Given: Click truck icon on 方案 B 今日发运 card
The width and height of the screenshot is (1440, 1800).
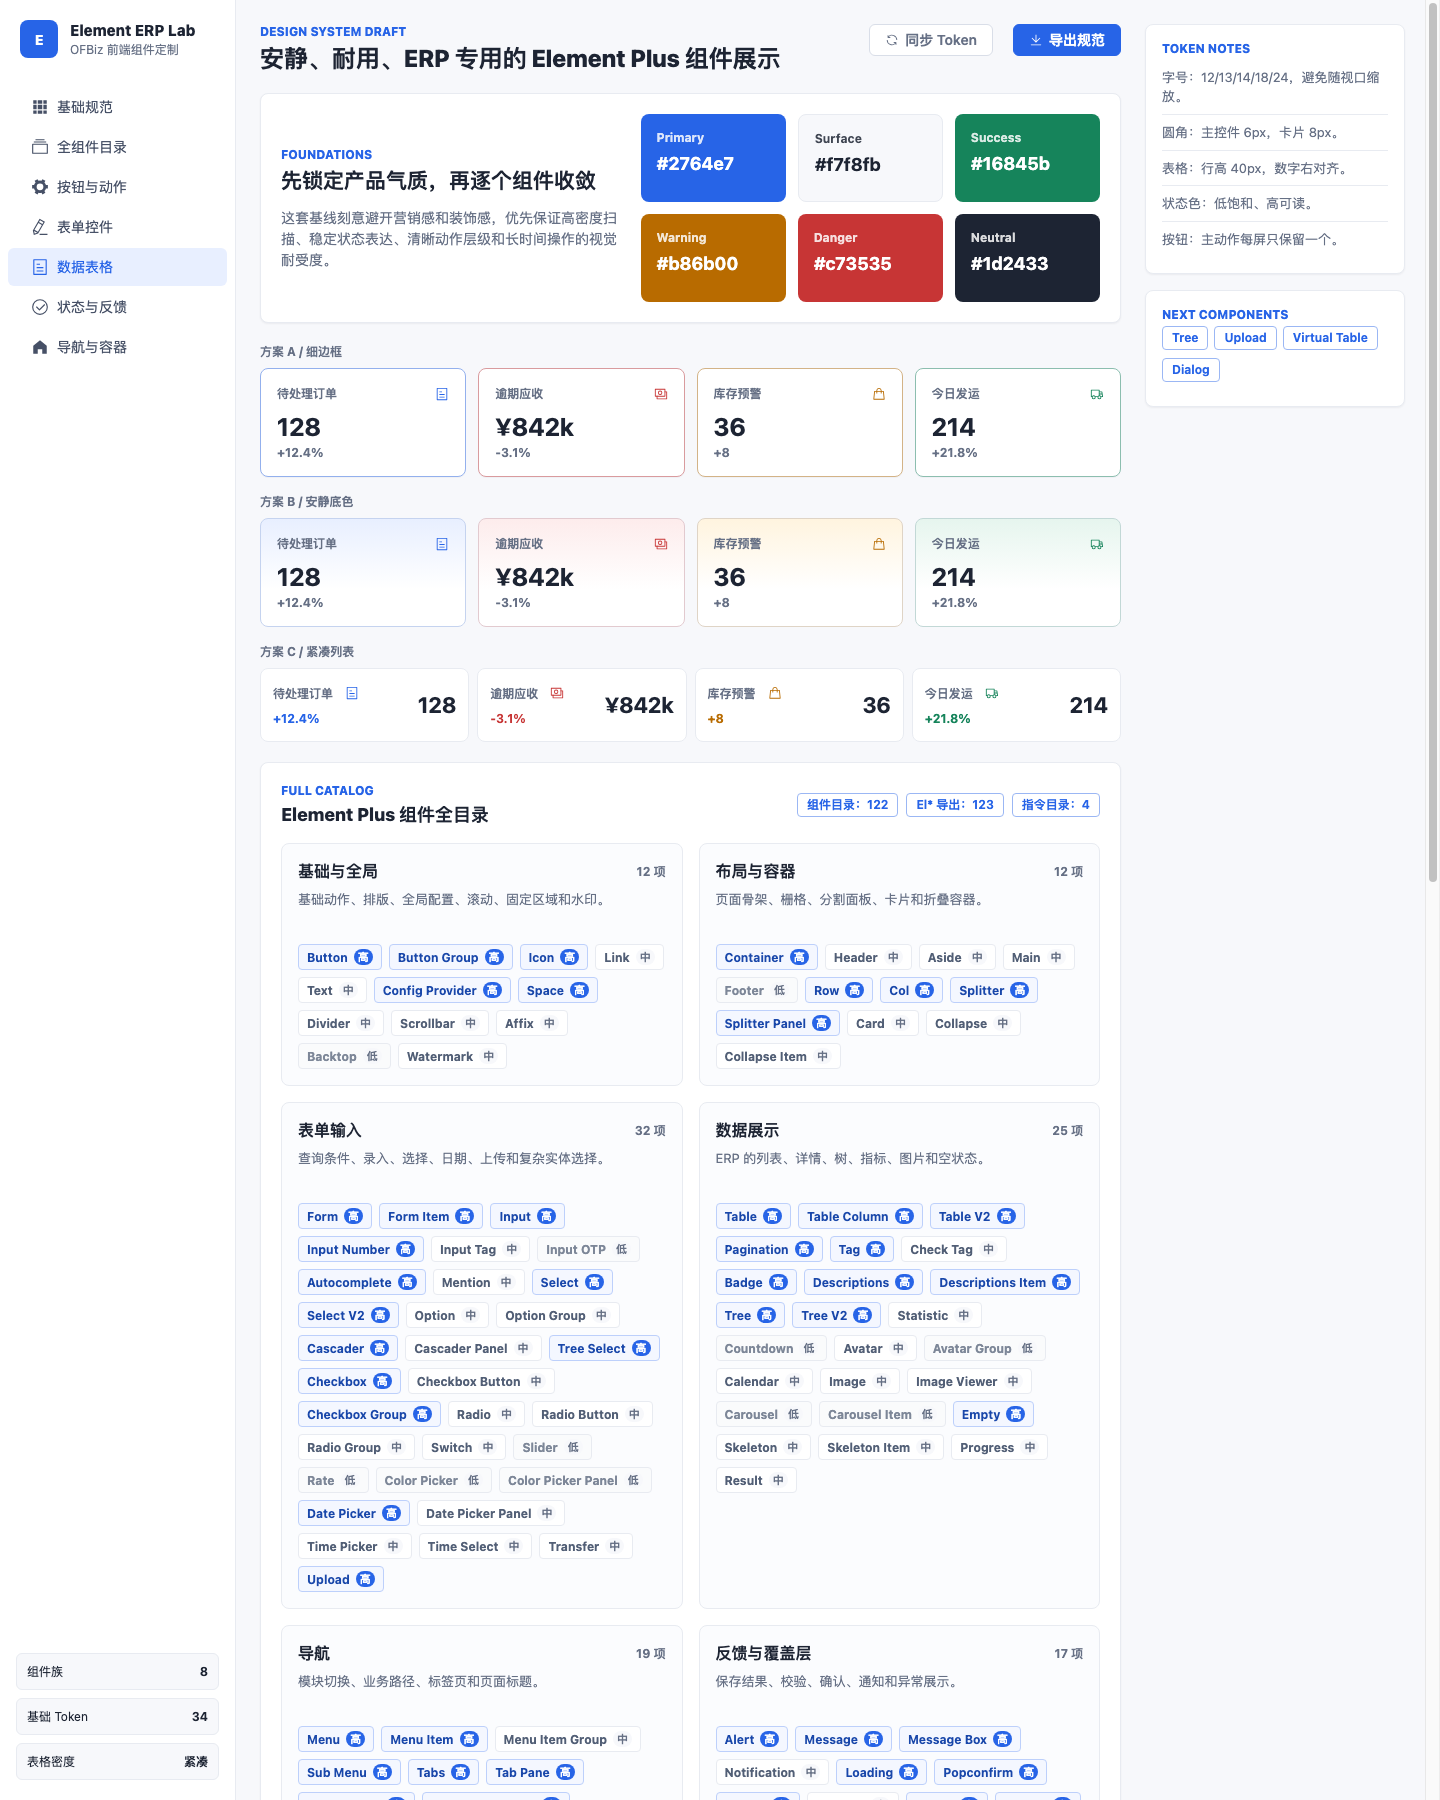Looking at the screenshot, I should 1097,544.
